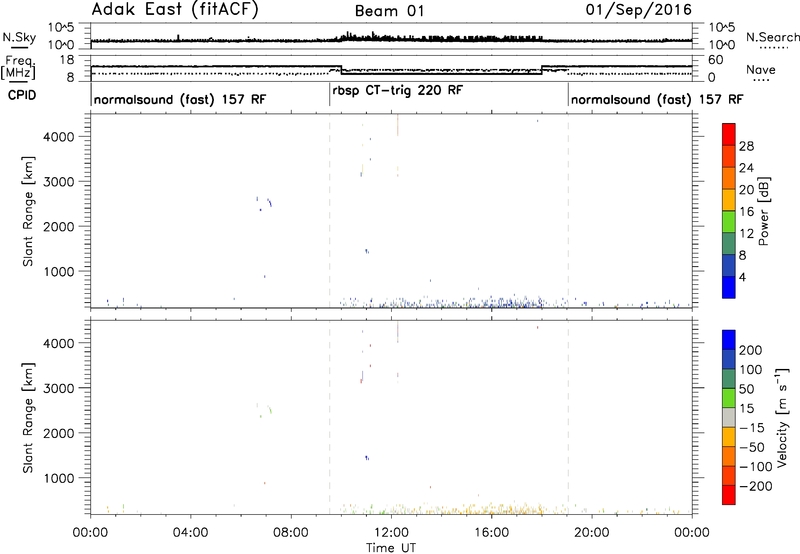Click the '-15' label on Velocity colorbar
The image size is (800, 554).
tap(751, 428)
